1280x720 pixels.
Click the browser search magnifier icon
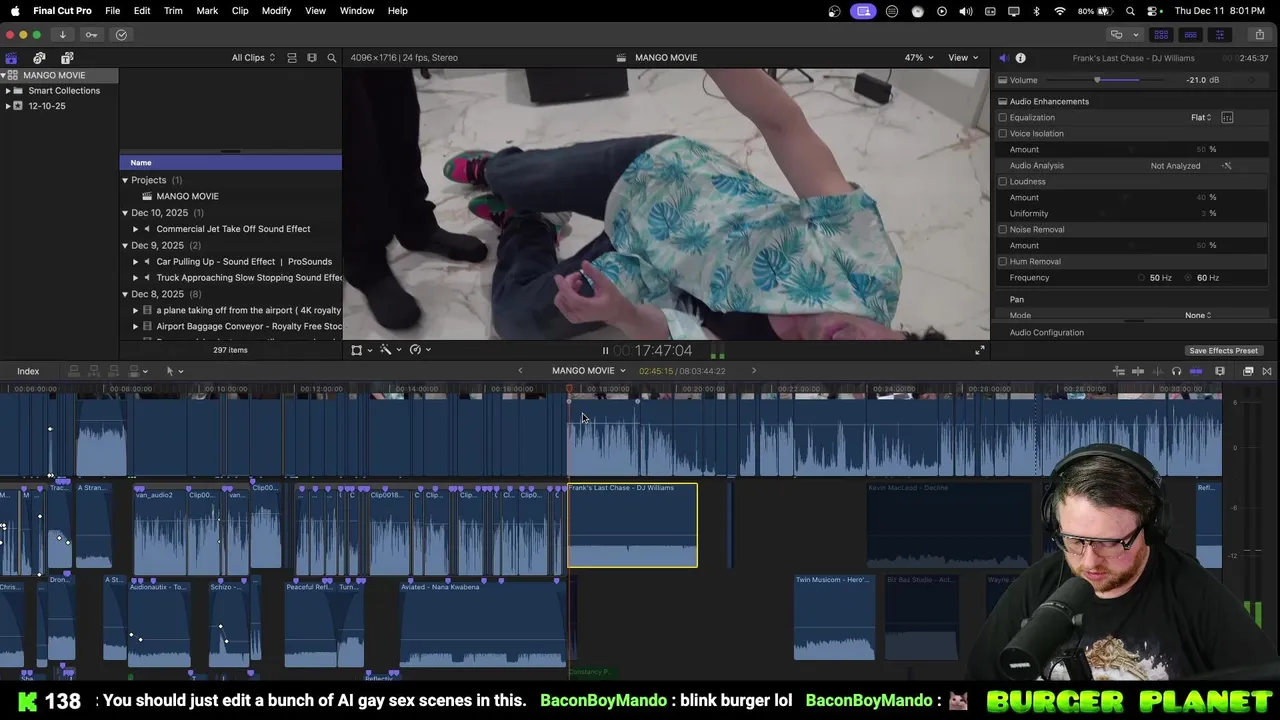click(332, 58)
